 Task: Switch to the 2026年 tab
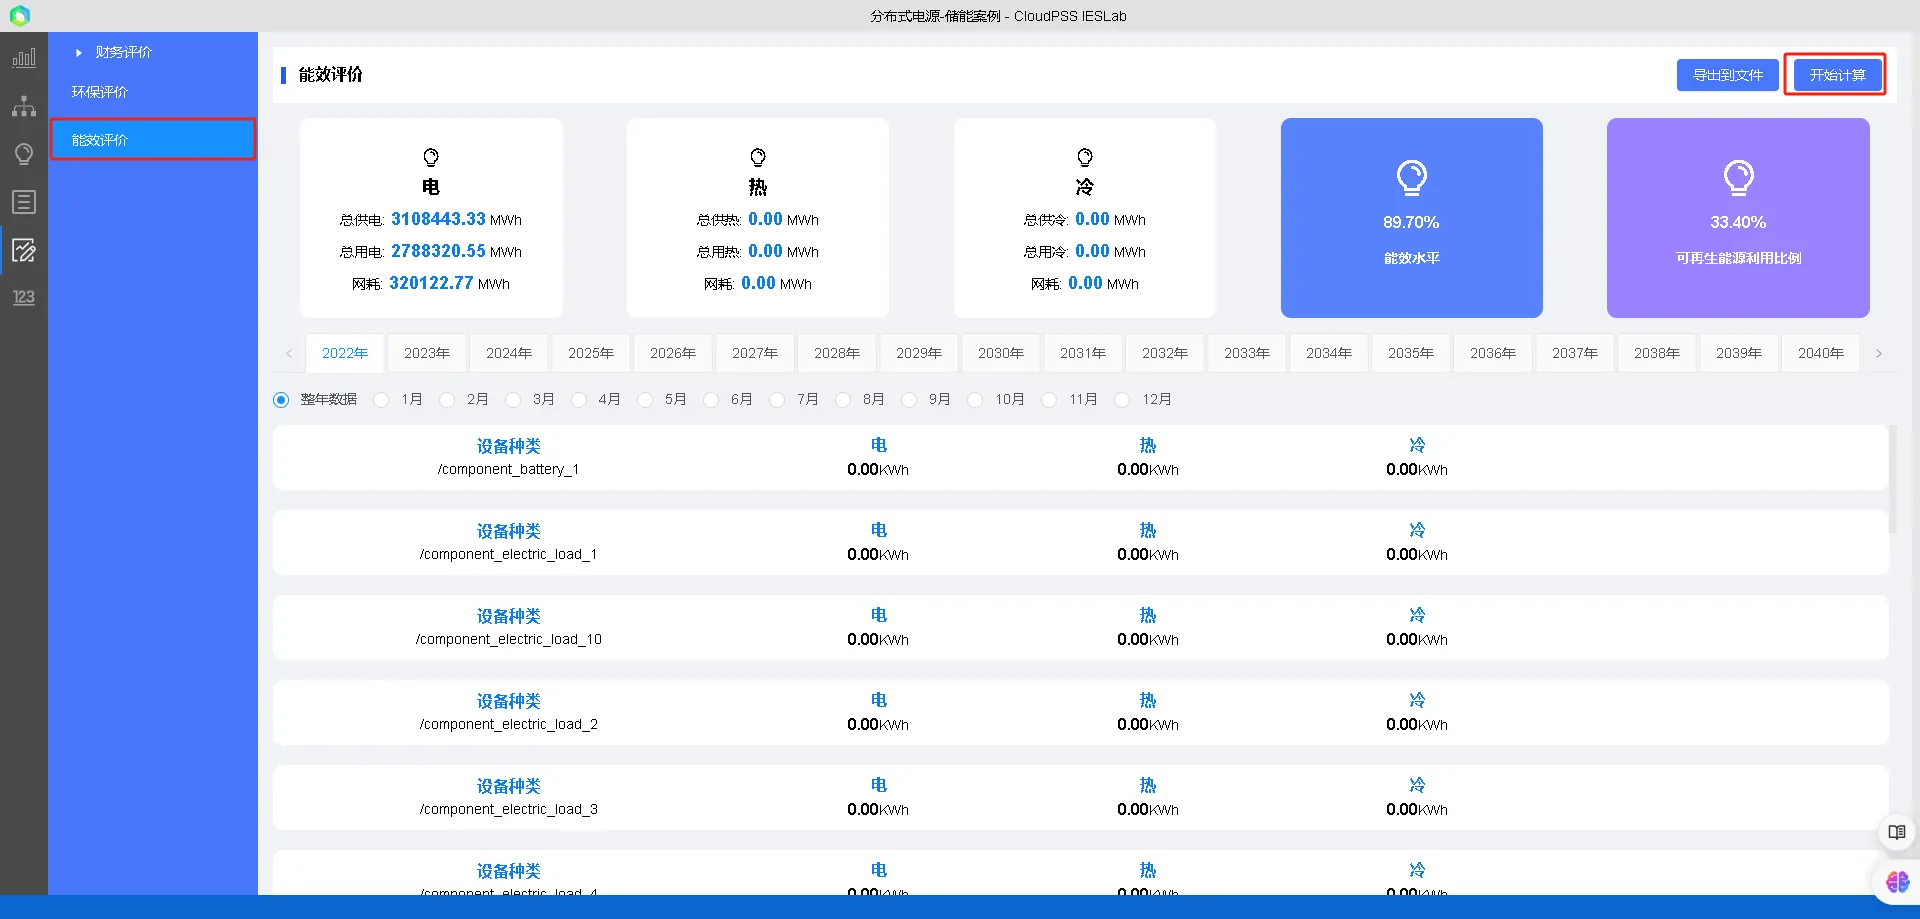(x=673, y=353)
